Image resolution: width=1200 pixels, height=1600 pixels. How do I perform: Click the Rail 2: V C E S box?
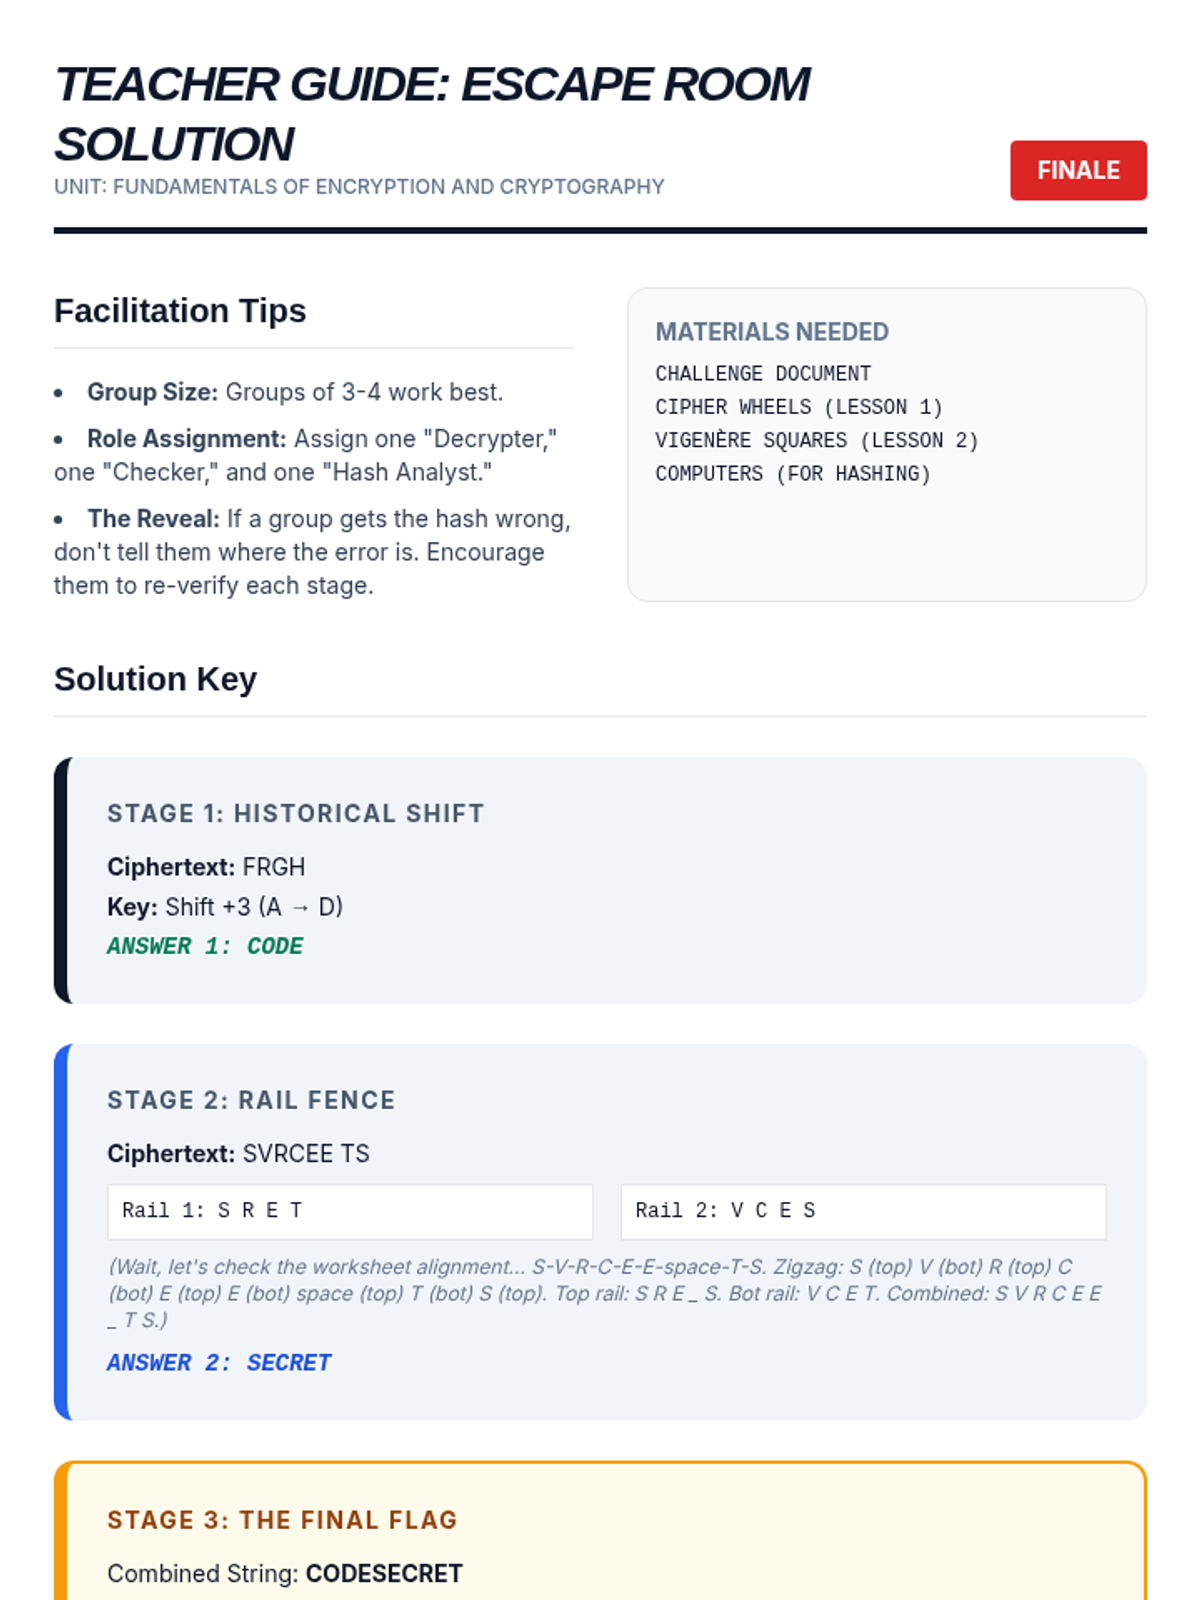point(863,1211)
